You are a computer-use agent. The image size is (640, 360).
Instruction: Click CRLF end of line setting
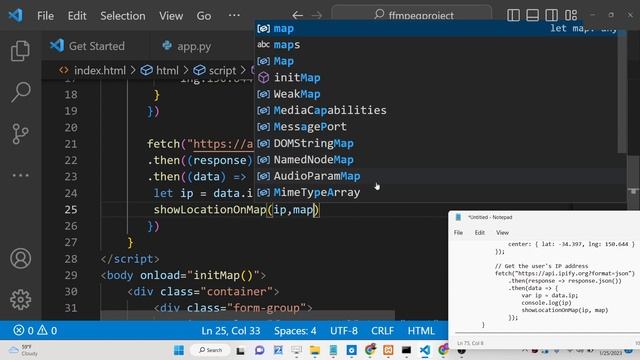coord(382,331)
